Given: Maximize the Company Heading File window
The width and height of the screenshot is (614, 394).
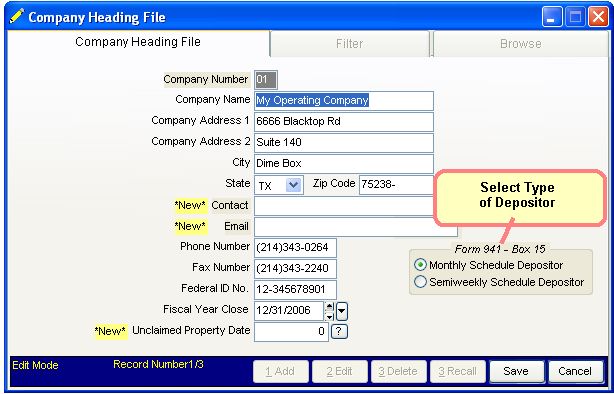Looking at the screenshot, I should click(x=575, y=17).
